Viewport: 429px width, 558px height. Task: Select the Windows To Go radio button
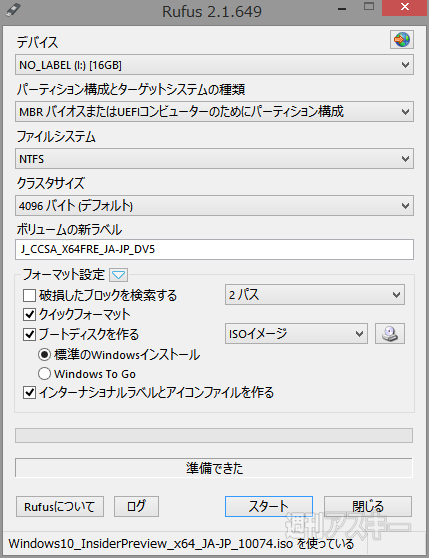[x=44, y=374]
